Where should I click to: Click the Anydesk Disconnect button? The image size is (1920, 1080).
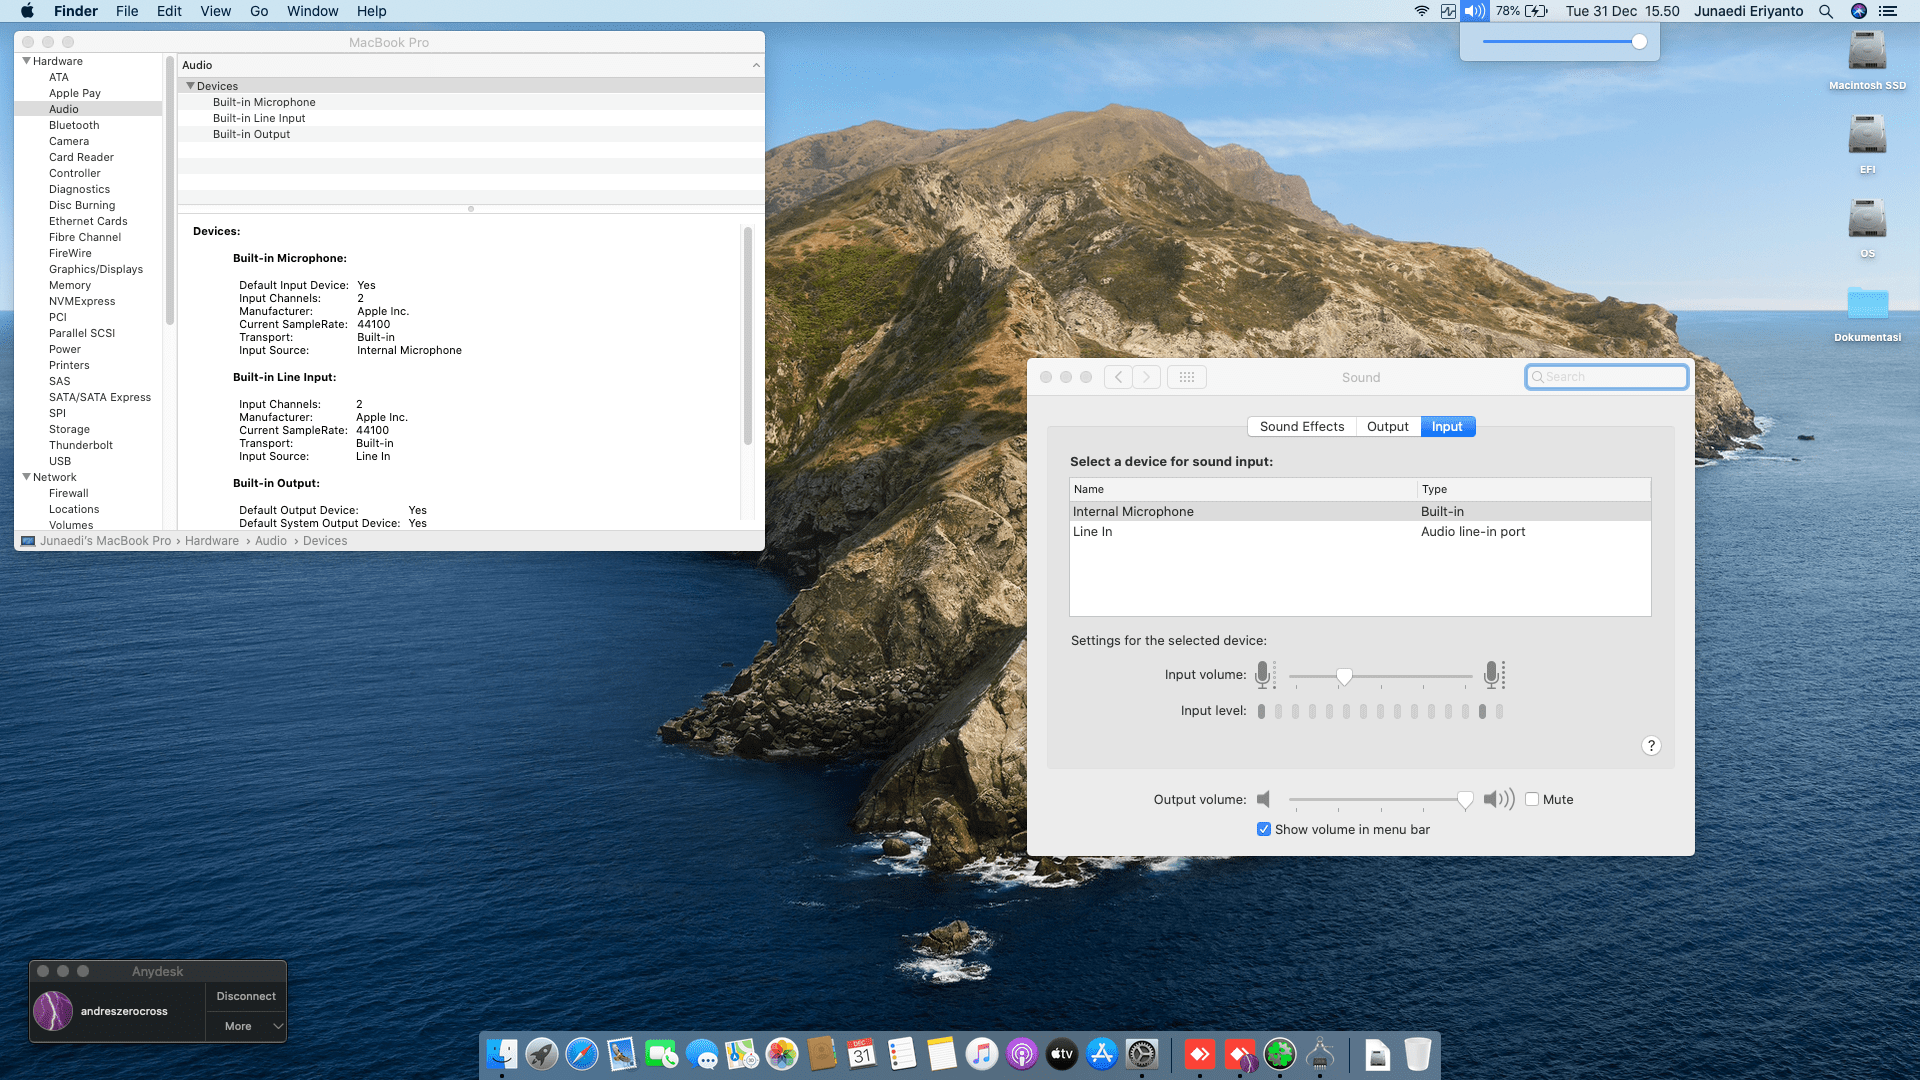(246, 996)
